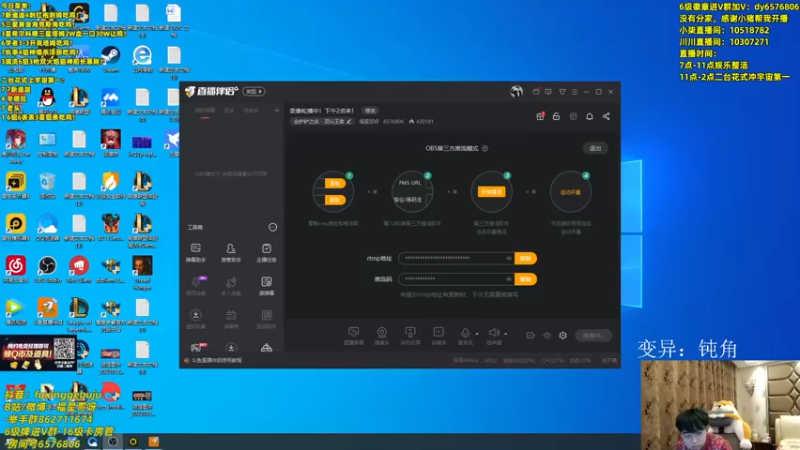The width and height of the screenshot is (800, 450).
Task: Open the Steam desktop shortcut
Action: 111,59
